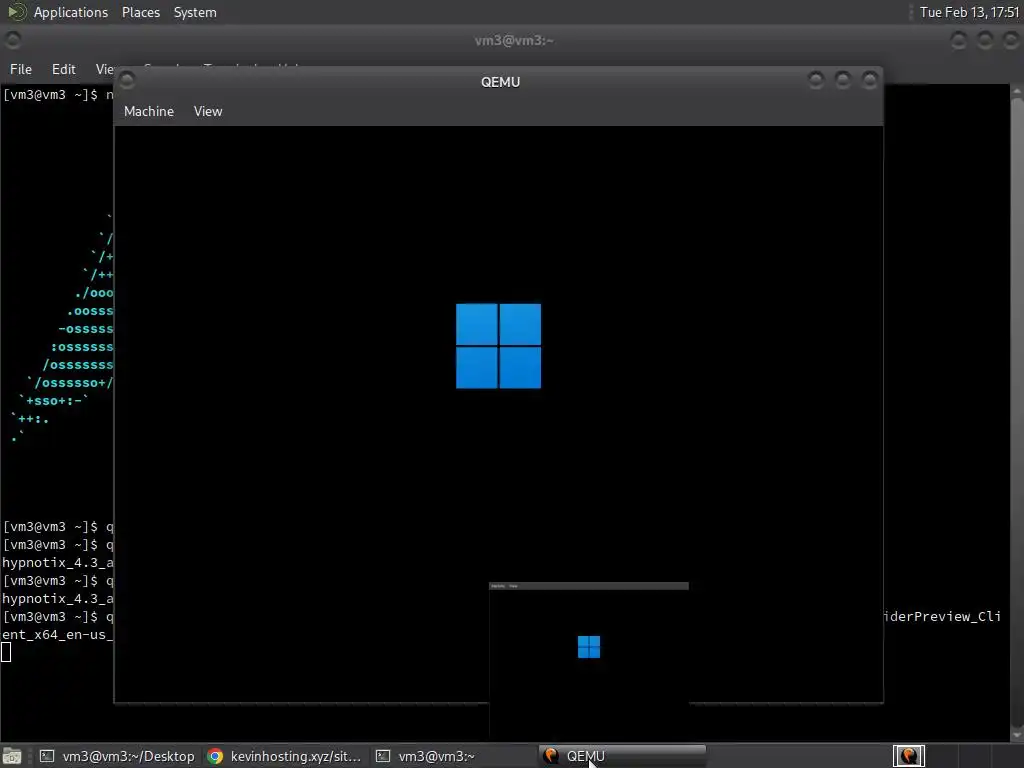Click the QEMU window preview thumbnail
The height and width of the screenshot is (768, 1024).
tap(588, 660)
